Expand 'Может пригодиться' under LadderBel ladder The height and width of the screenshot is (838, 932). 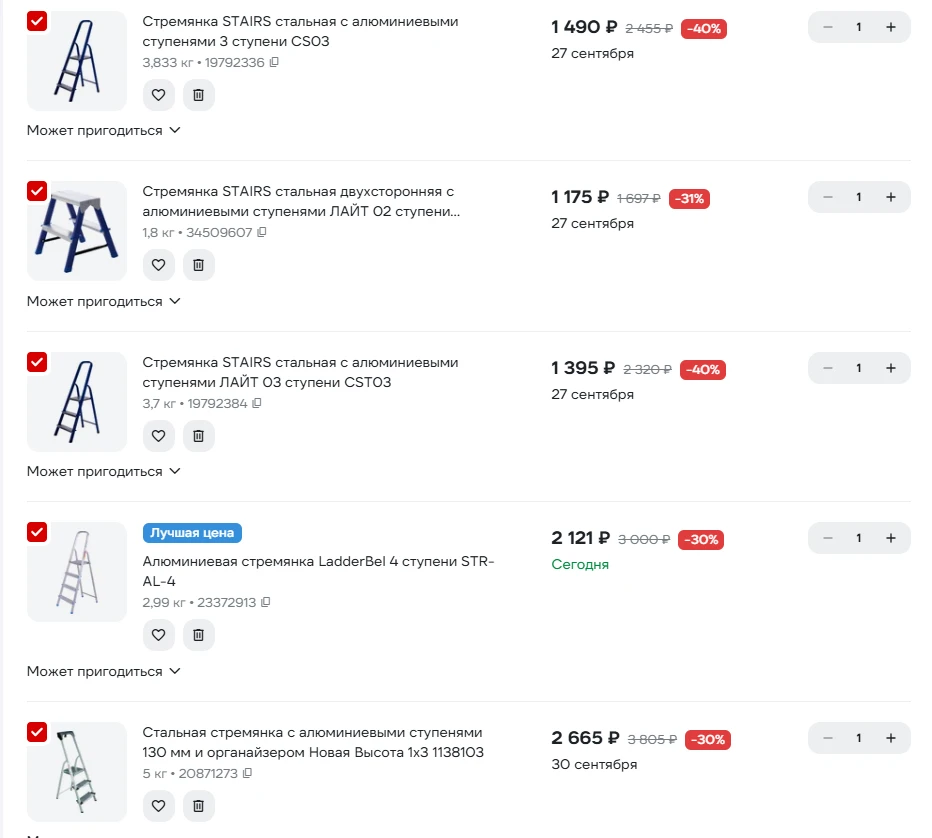[103, 671]
